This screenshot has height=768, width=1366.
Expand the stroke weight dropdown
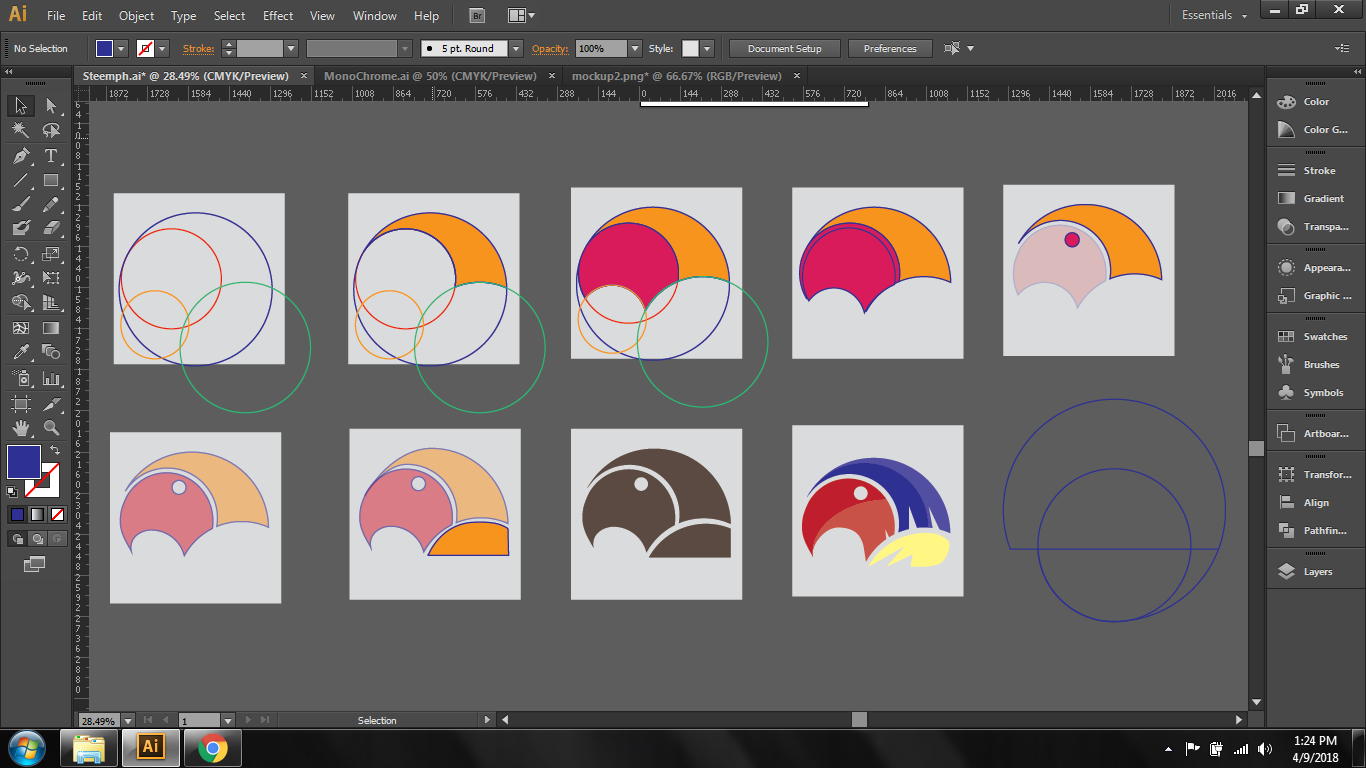tap(291, 48)
